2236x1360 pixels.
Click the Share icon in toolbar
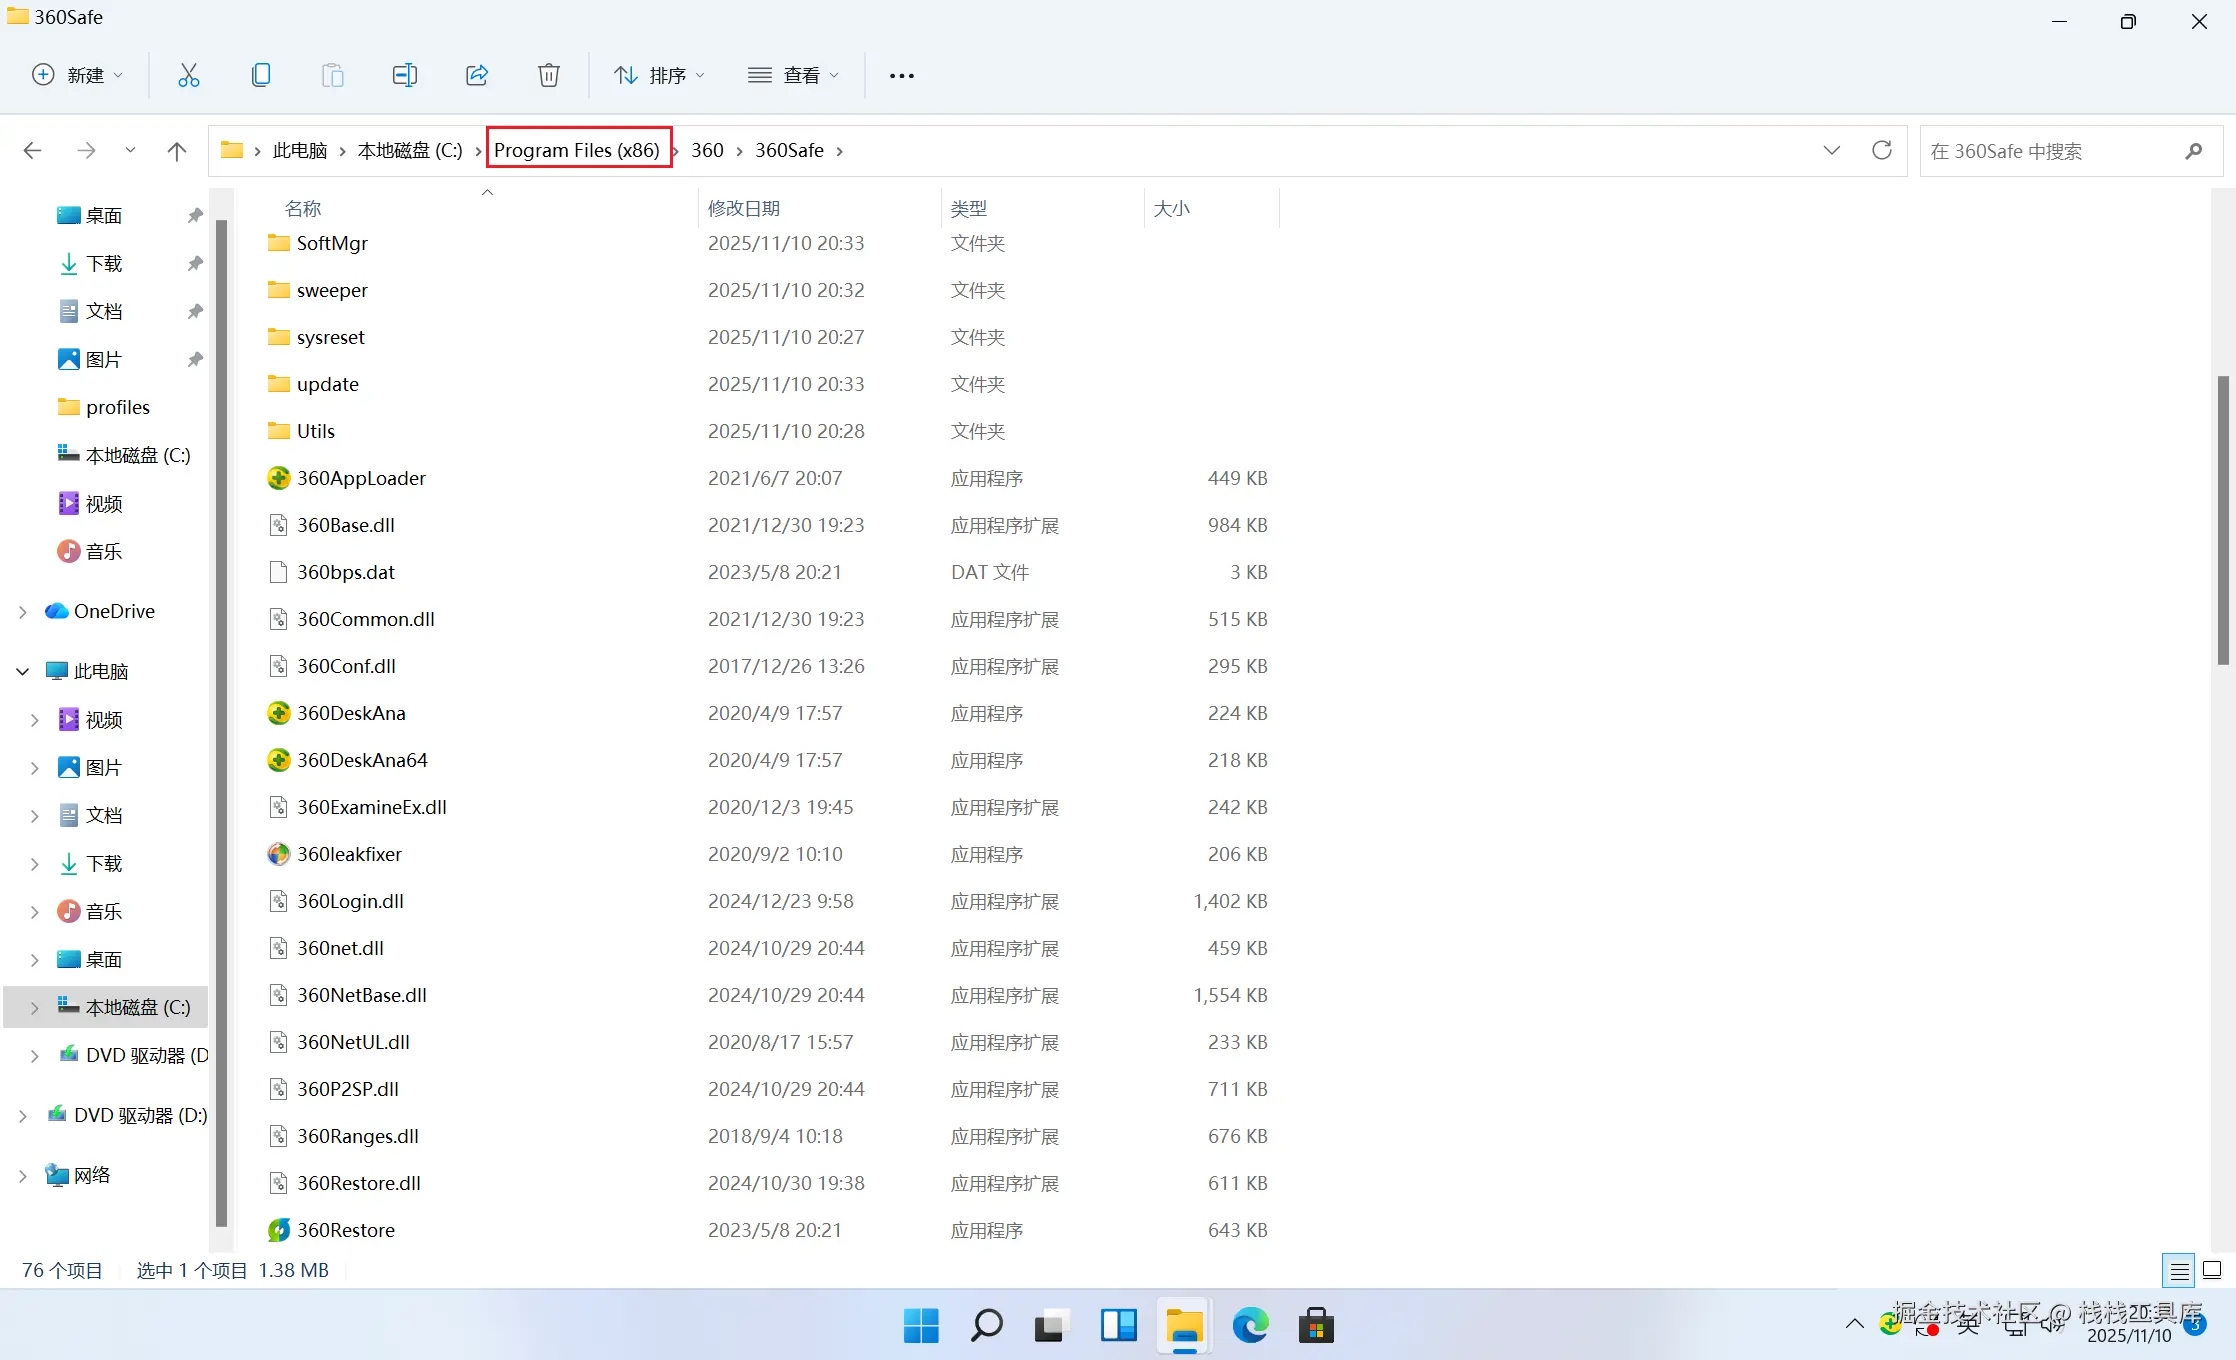pyautogui.click(x=477, y=75)
